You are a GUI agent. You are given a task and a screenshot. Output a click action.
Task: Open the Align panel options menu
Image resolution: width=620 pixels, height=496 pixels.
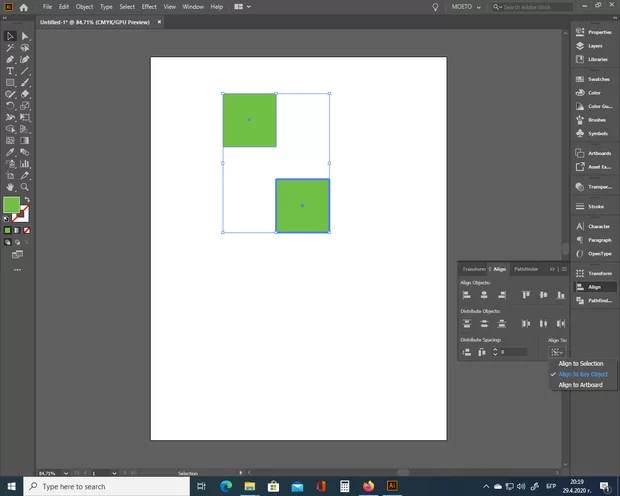click(564, 269)
